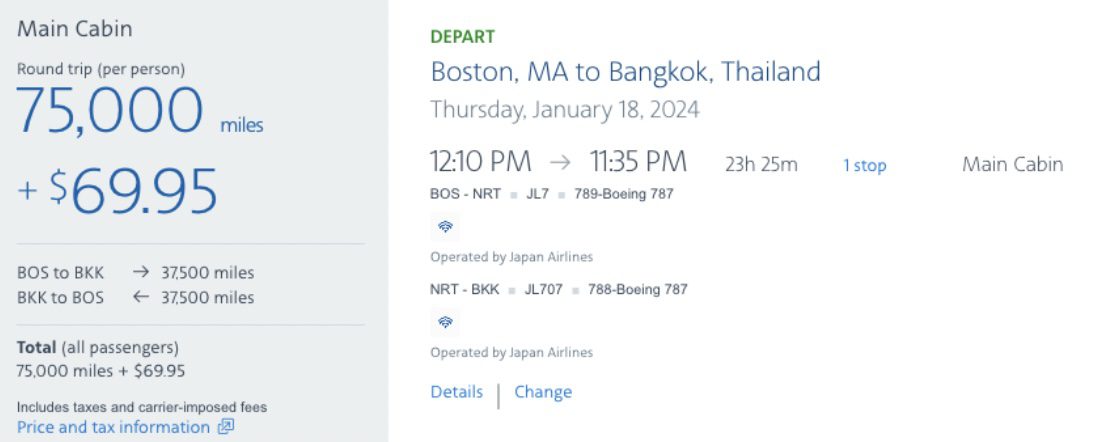The image size is (1104, 442).
Task: Select the Change flight link
Action: (x=543, y=392)
